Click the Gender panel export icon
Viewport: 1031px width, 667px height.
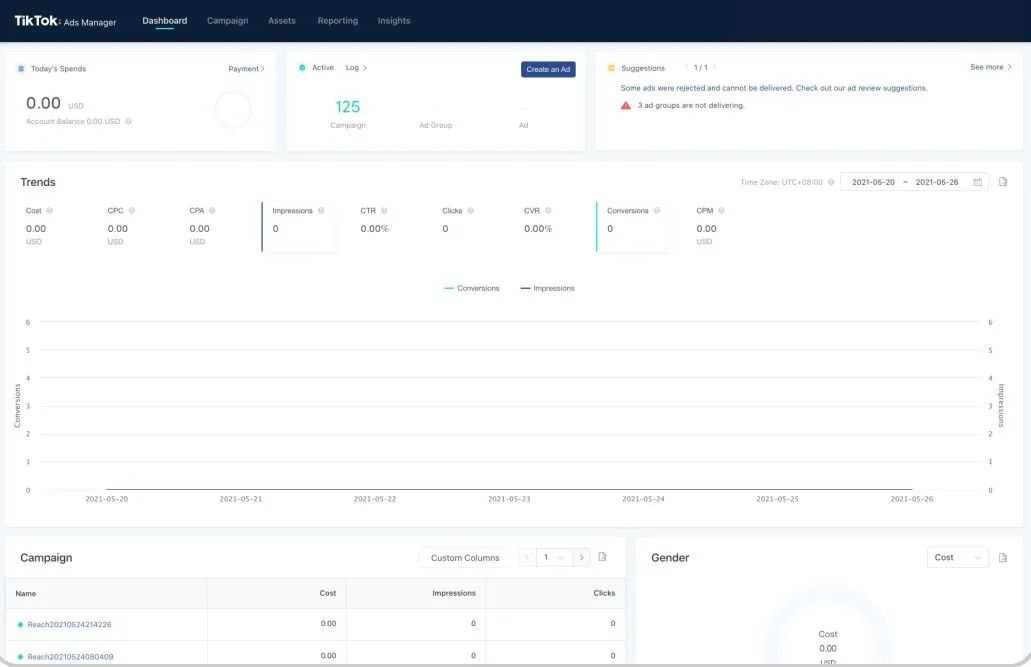(1003, 557)
